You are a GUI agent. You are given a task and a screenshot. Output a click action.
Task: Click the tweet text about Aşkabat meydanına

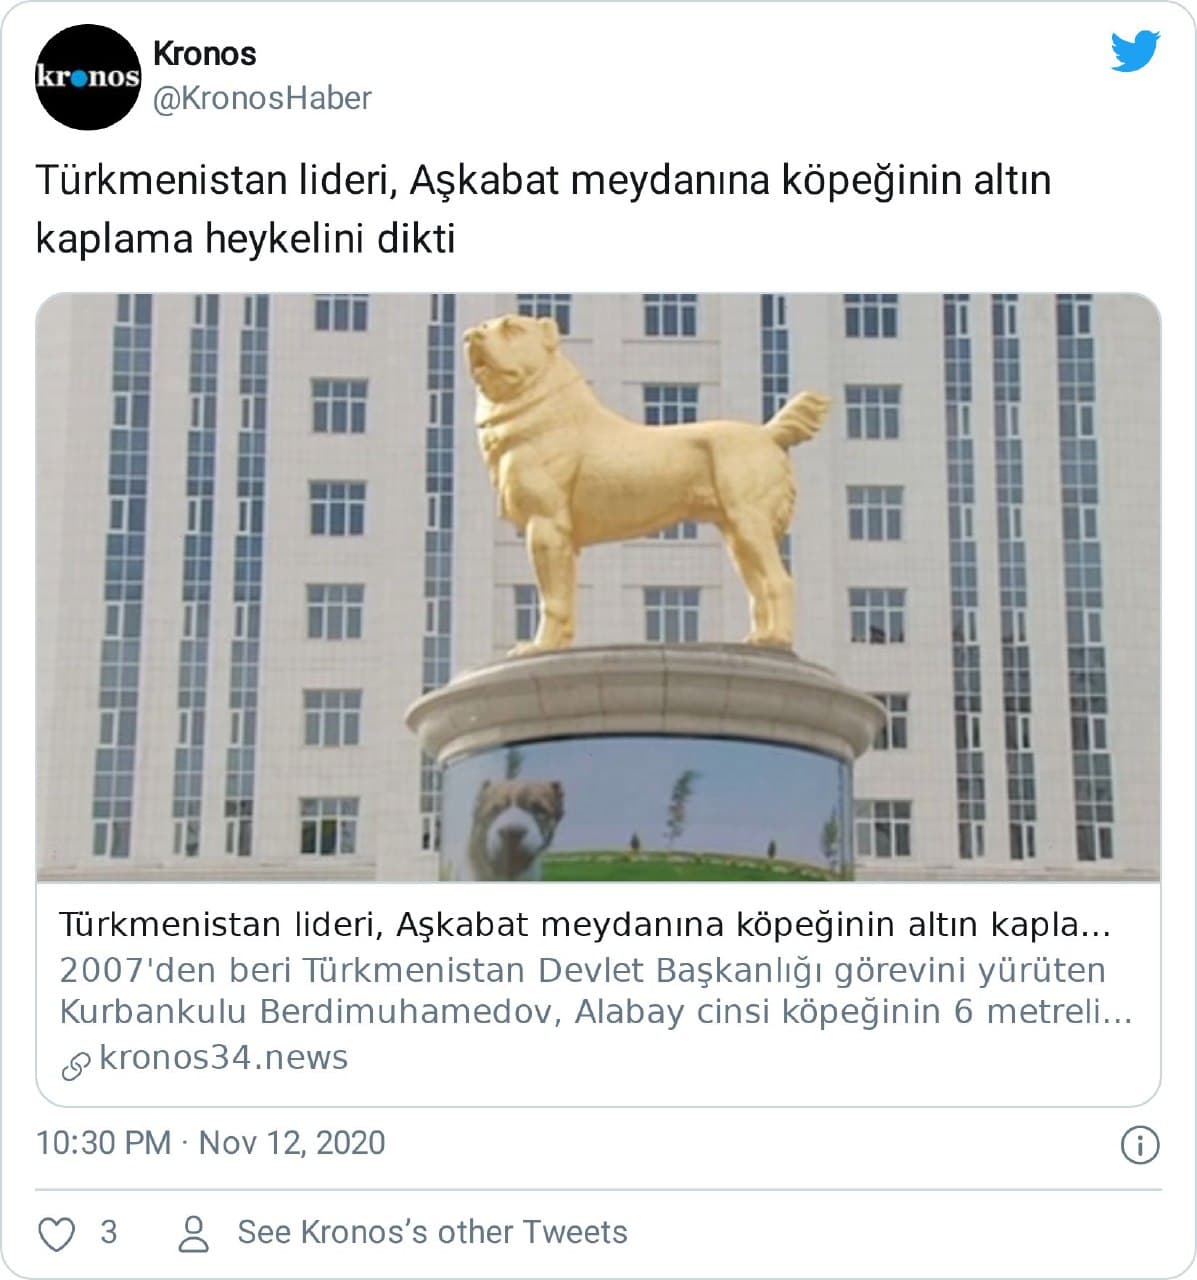545,210
